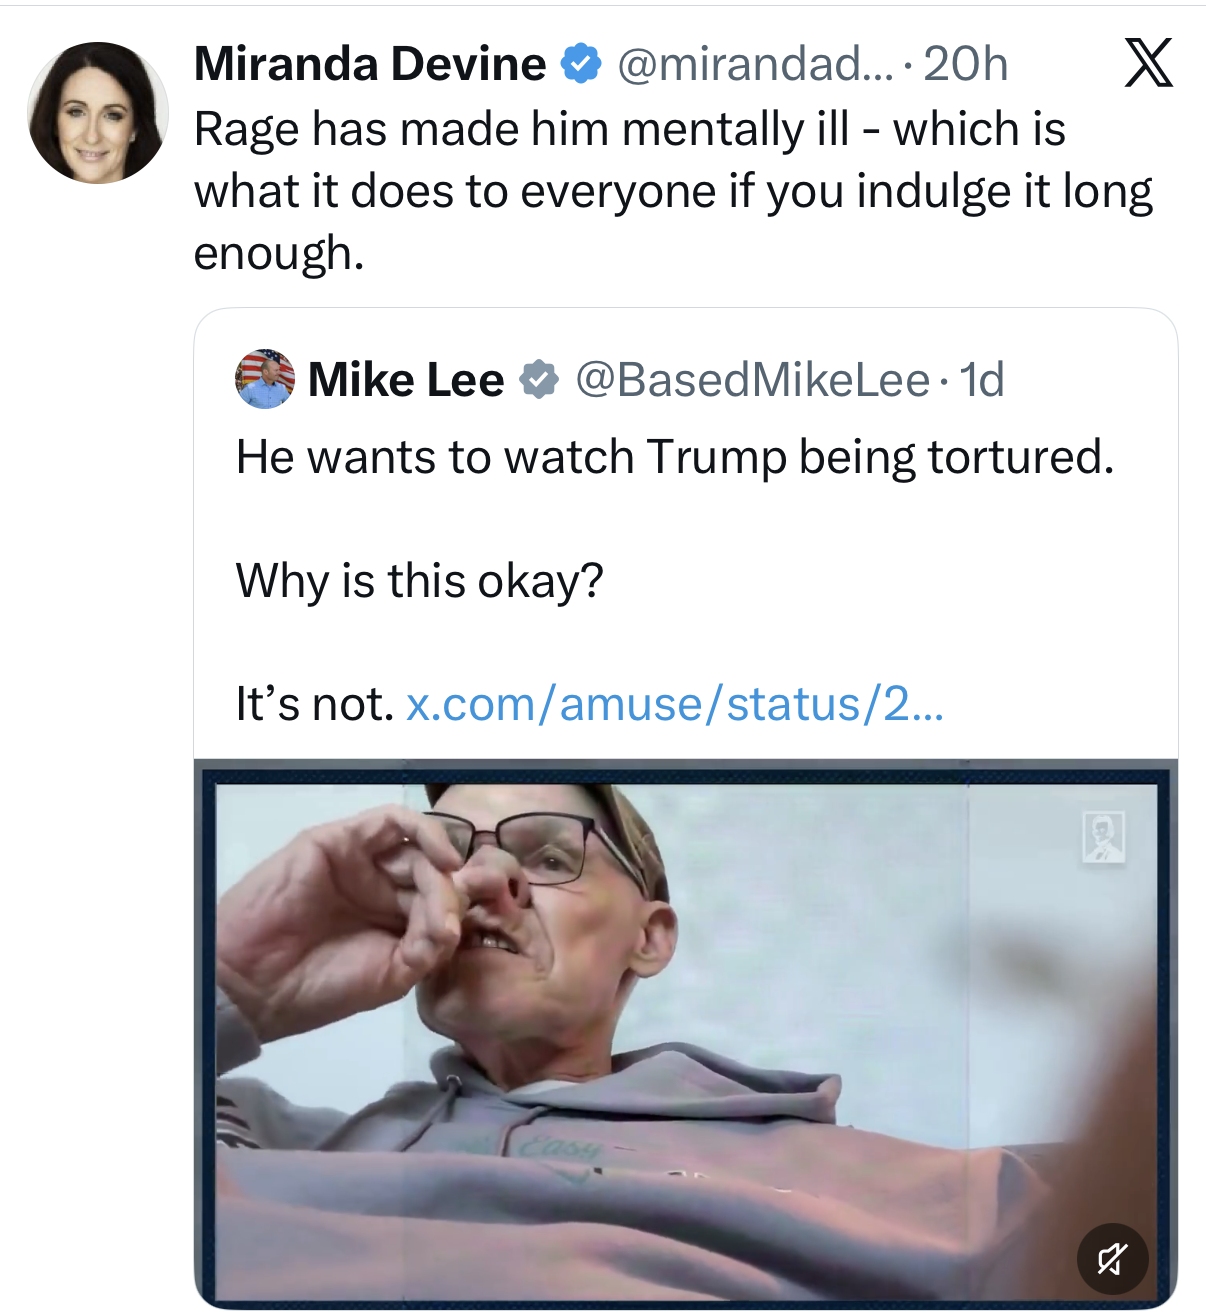This screenshot has height=1313, width=1206.
Task: Click the word "enough." in the main post
Action: click(279, 253)
